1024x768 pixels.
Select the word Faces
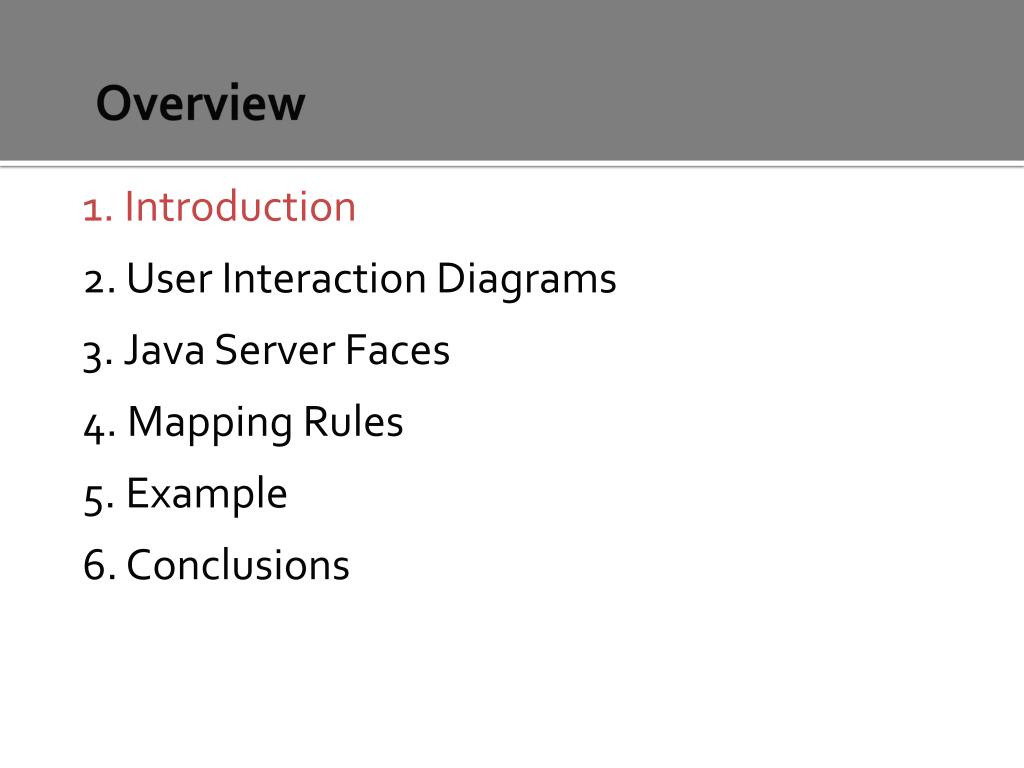(x=398, y=351)
